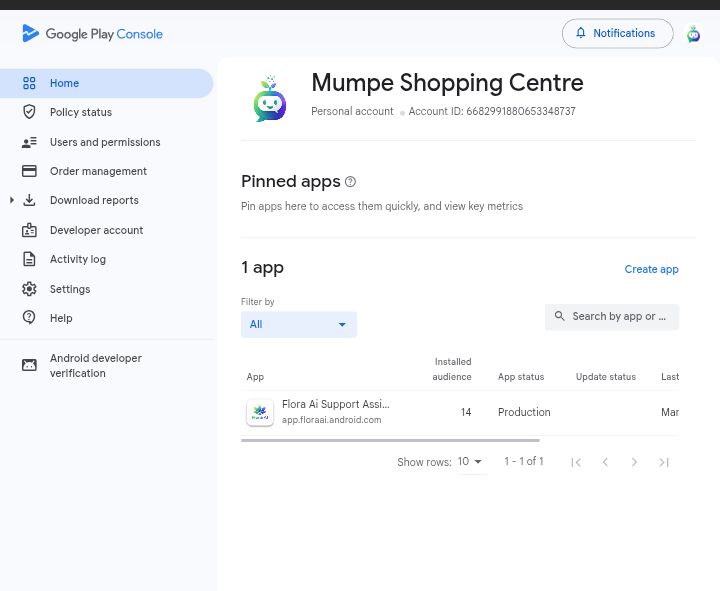Open the Show rows count dropdown
Image resolution: width=720 pixels, height=591 pixels.
[470, 462]
